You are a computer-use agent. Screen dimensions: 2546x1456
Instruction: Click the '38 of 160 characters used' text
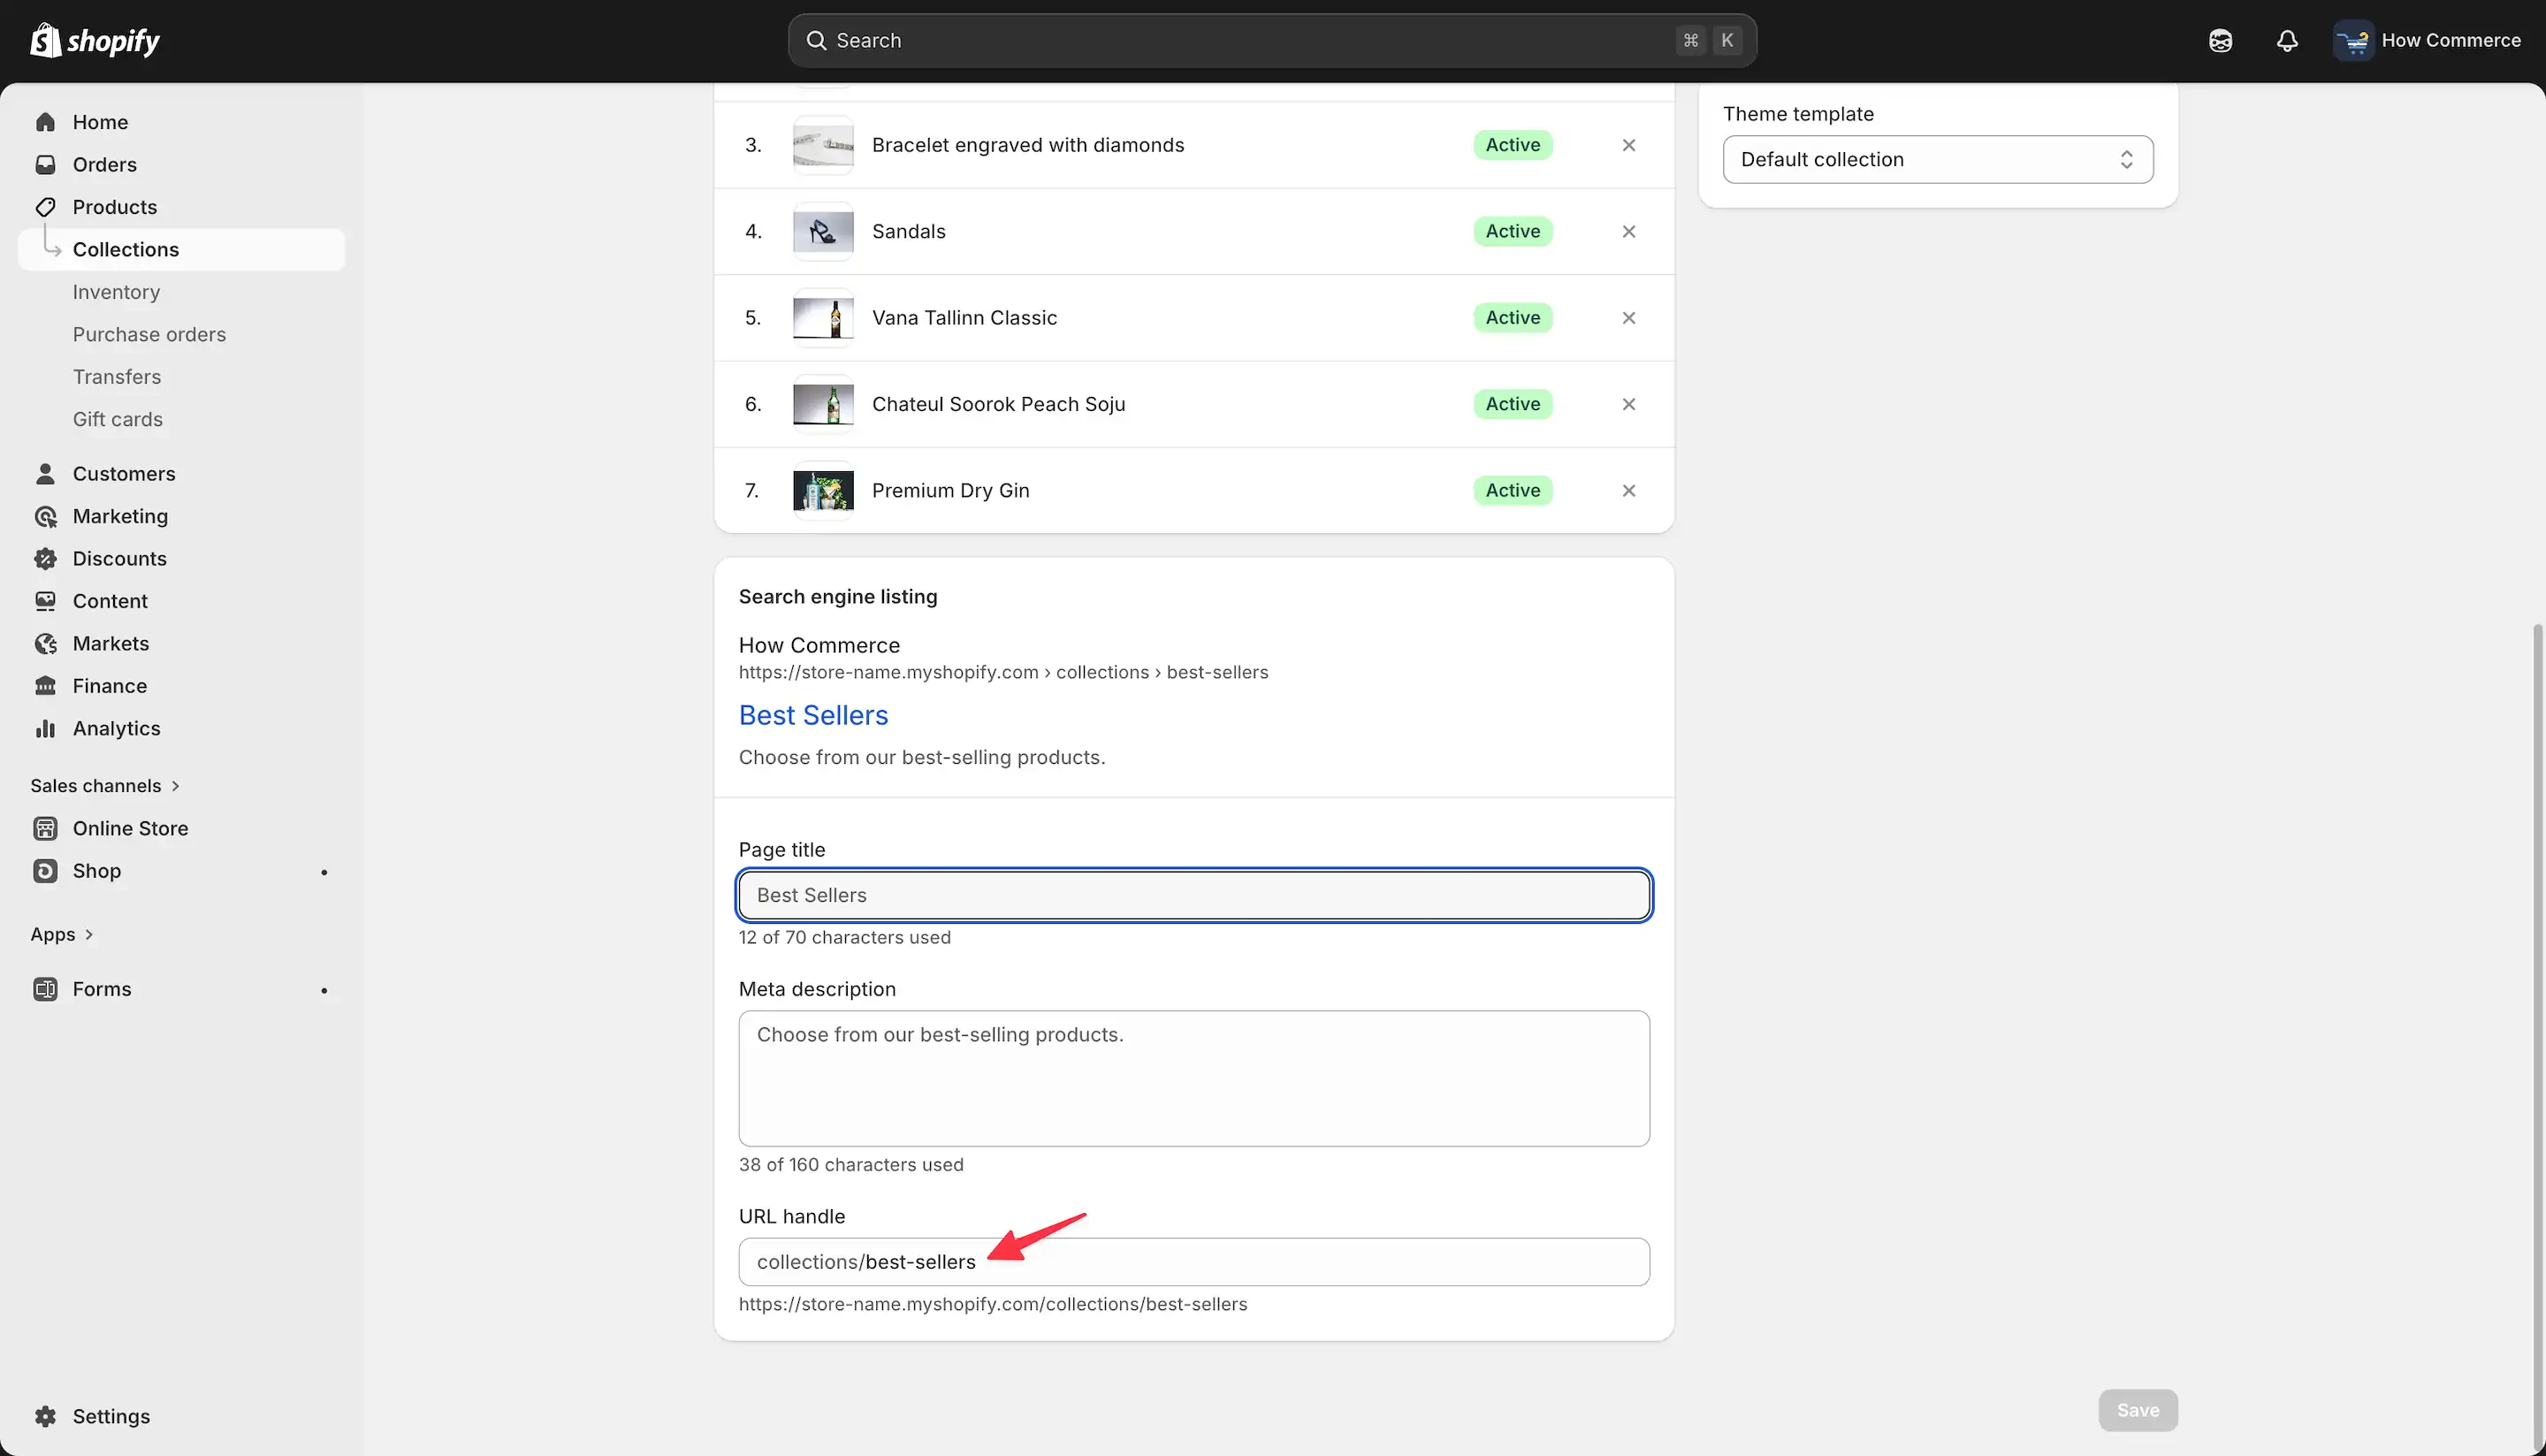click(851, 1165)
